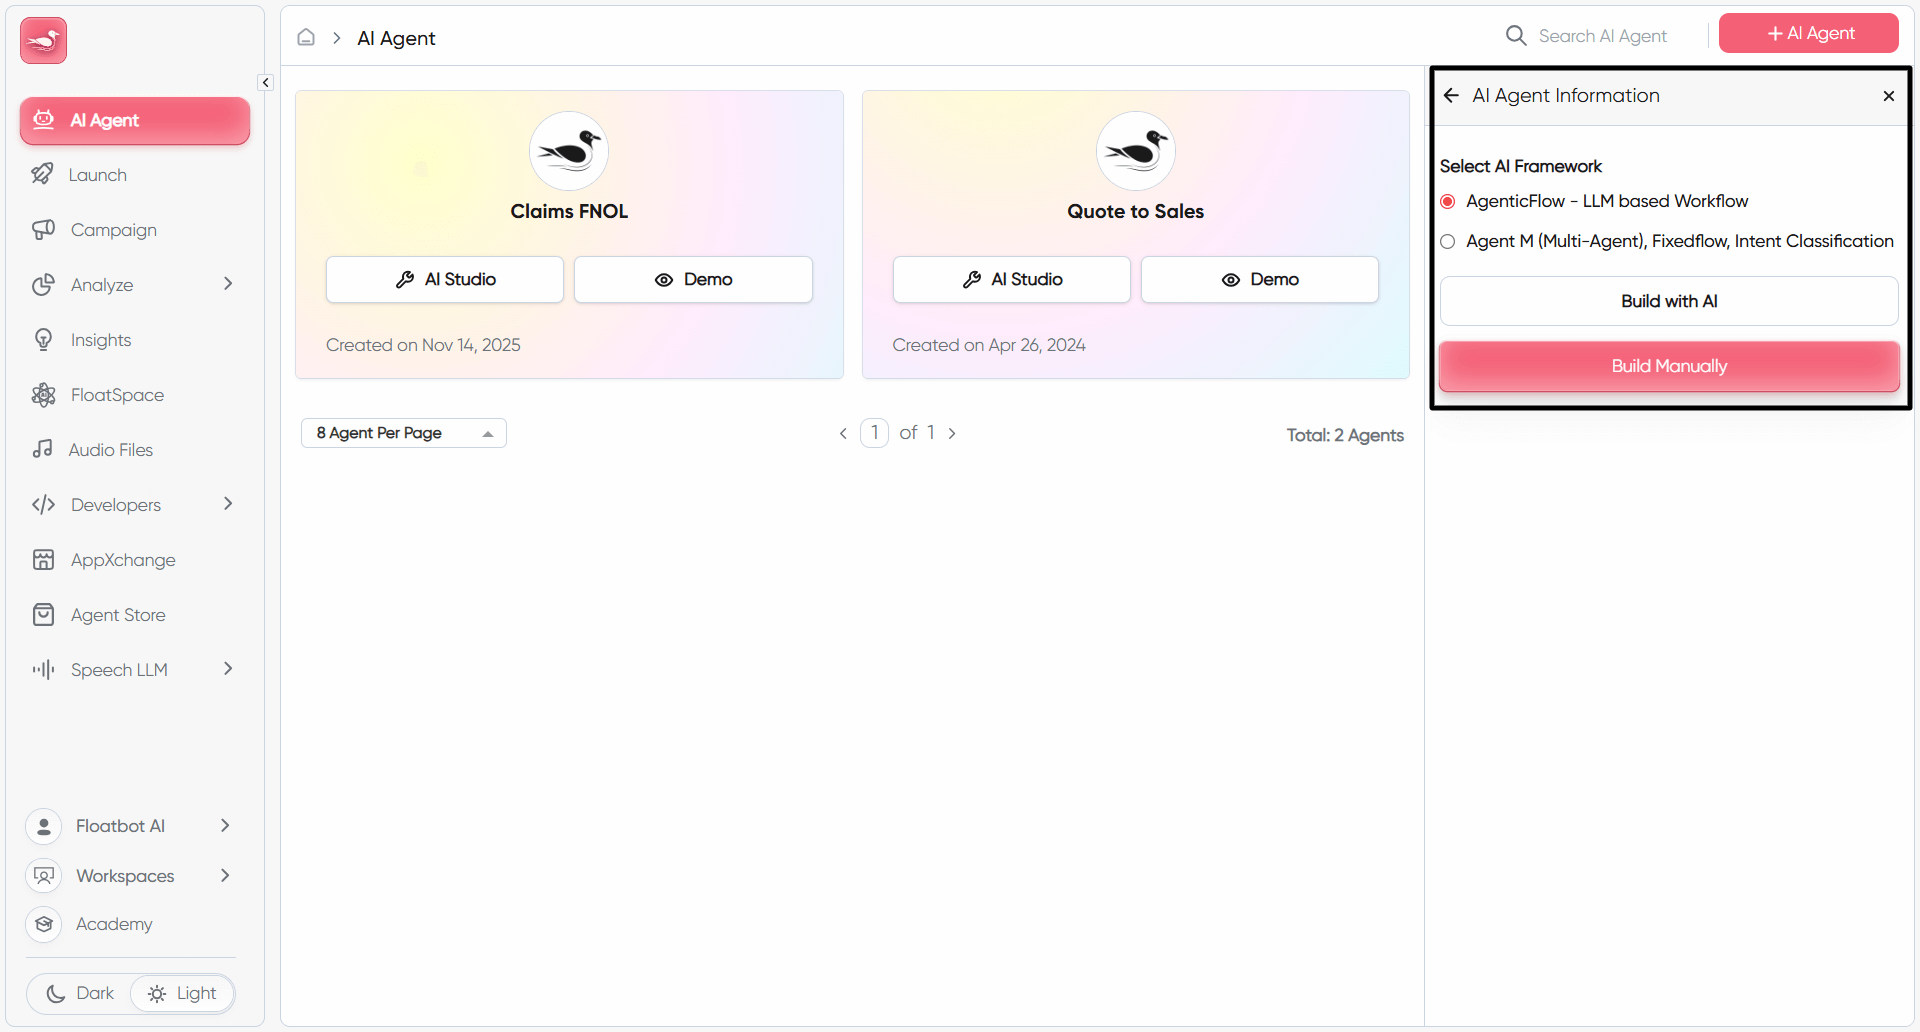The height and width of the screenshot is (1032, 1920).
Task: Open Demo for Quote to Sales
Action: 1259,280
